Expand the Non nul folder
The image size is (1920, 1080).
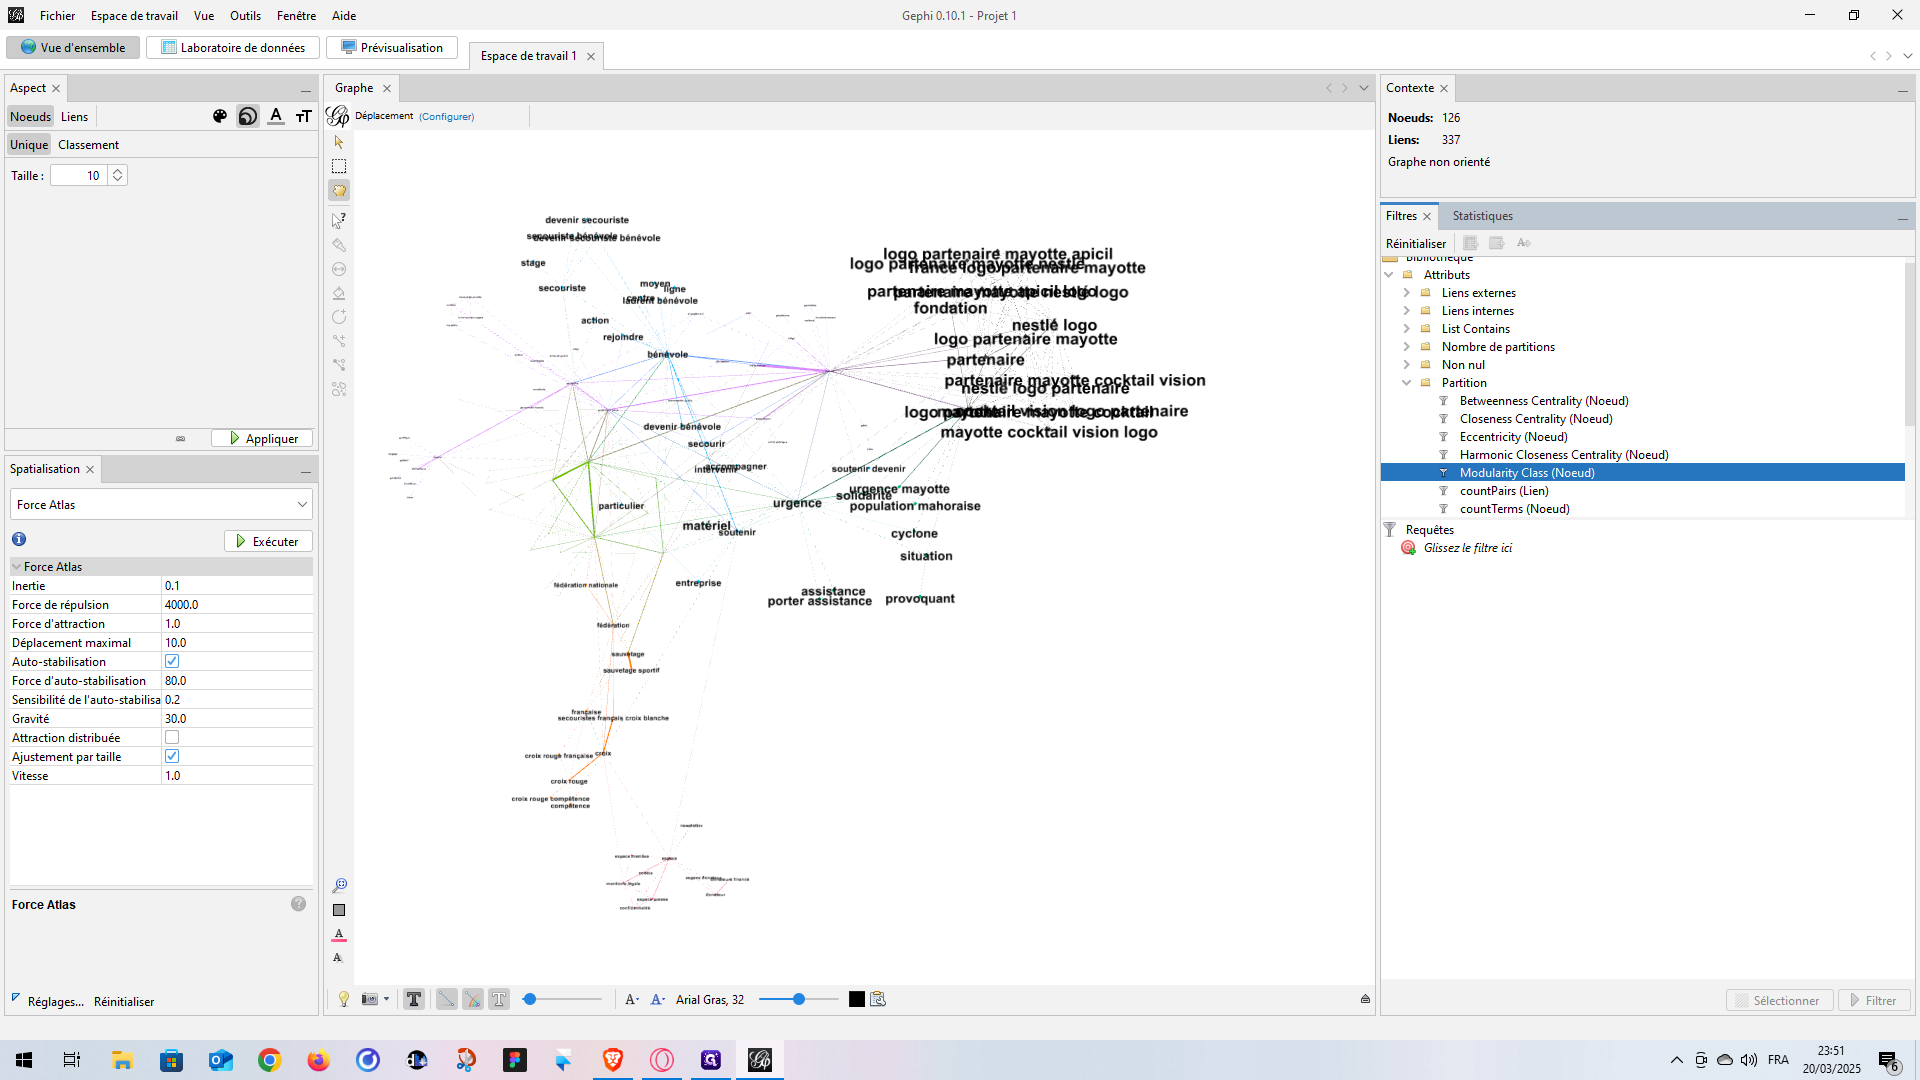(x=1407, y=365)
